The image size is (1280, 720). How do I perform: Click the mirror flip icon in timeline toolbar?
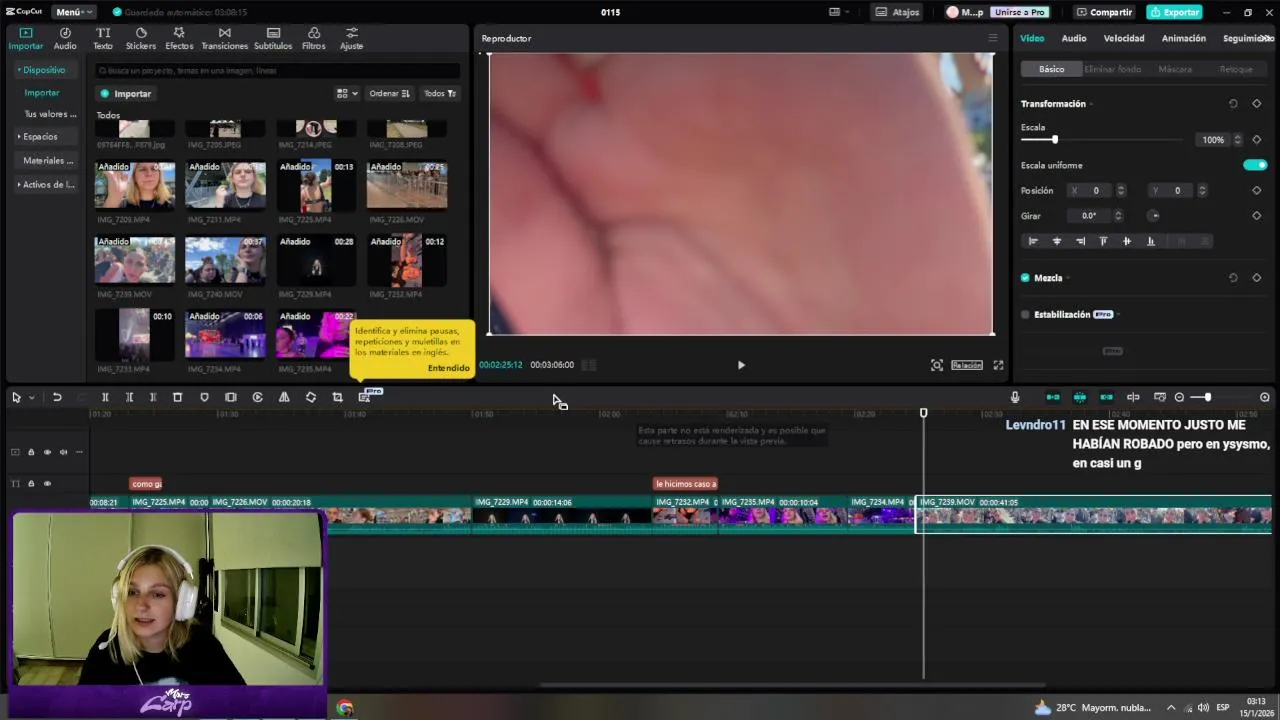[x=284, y=397]
